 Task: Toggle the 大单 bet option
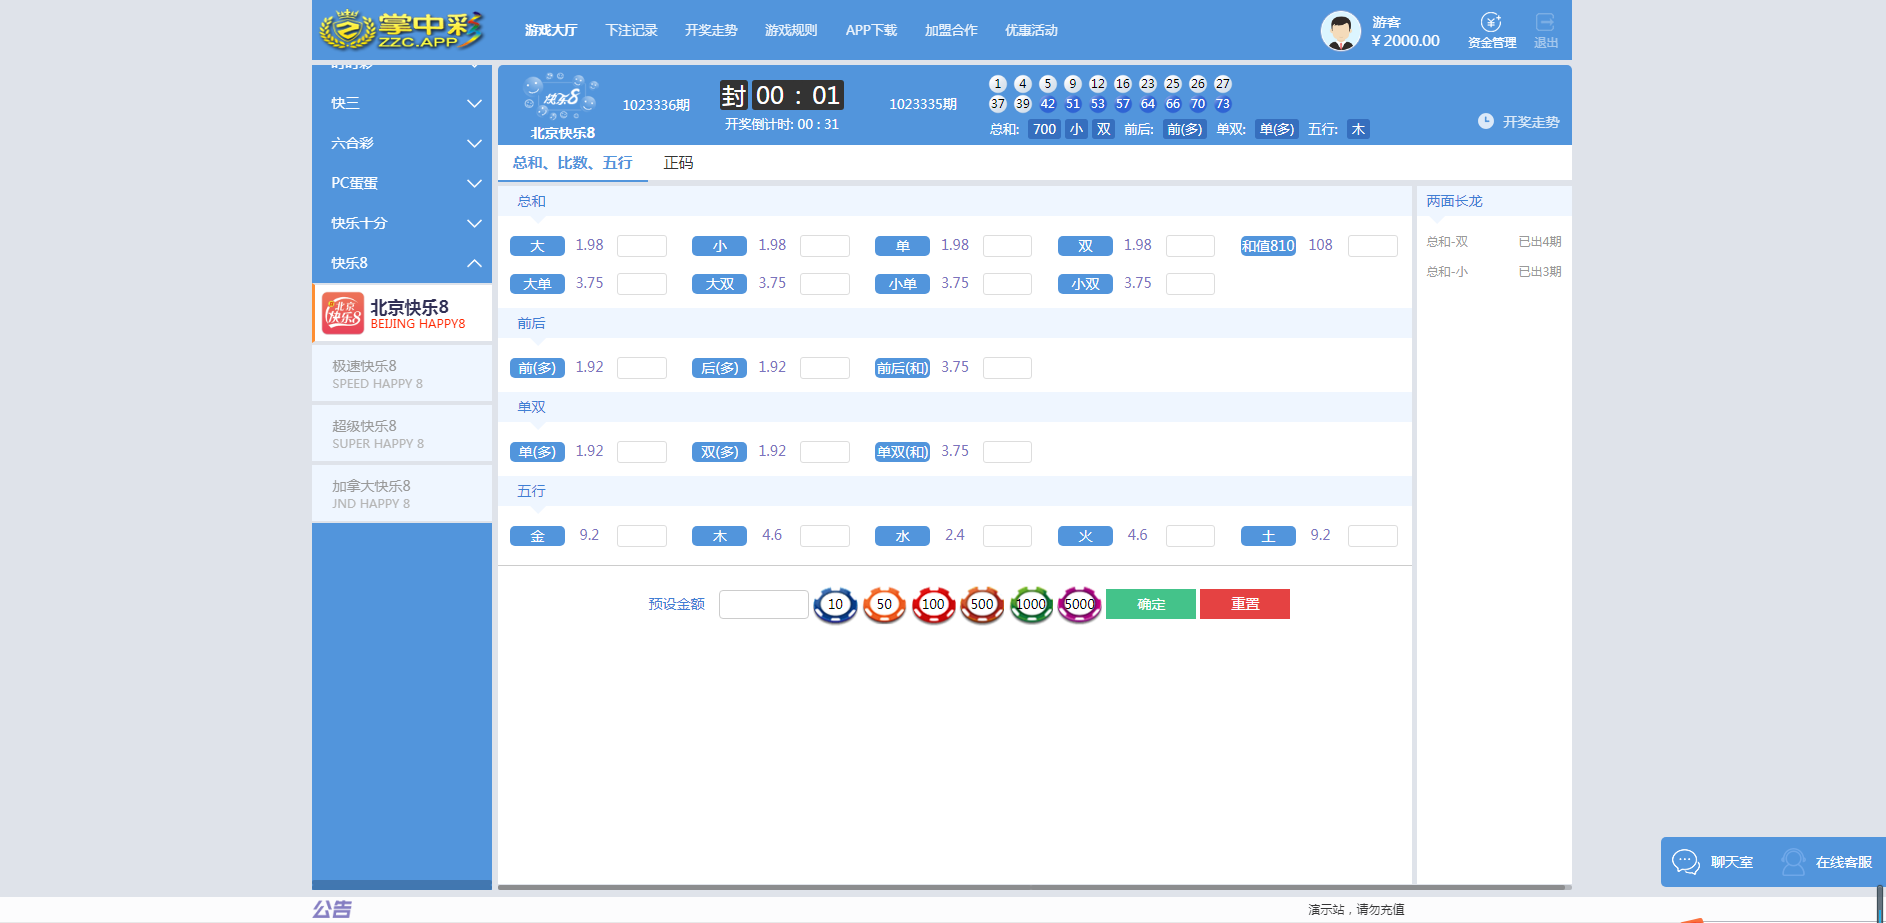(537, 284)
